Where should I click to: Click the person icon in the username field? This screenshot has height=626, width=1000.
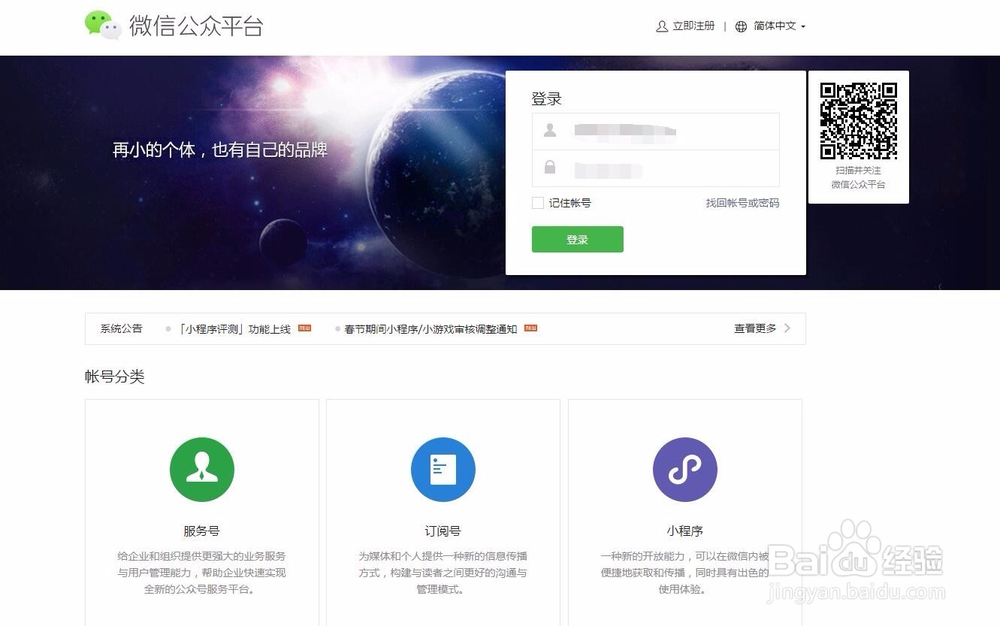coord(550,131)
